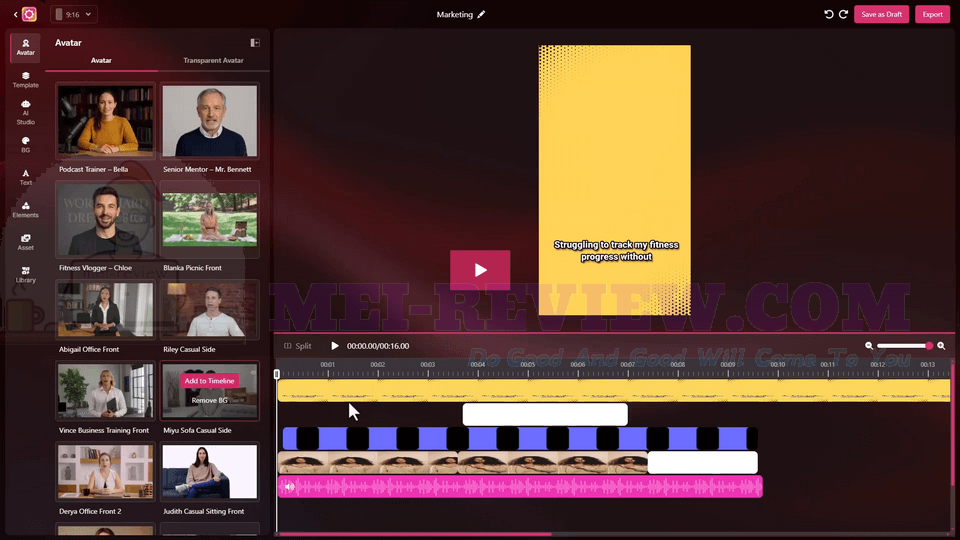Open the Elements sidebar panel
This screenshot has height=540, width=960.
25,209
